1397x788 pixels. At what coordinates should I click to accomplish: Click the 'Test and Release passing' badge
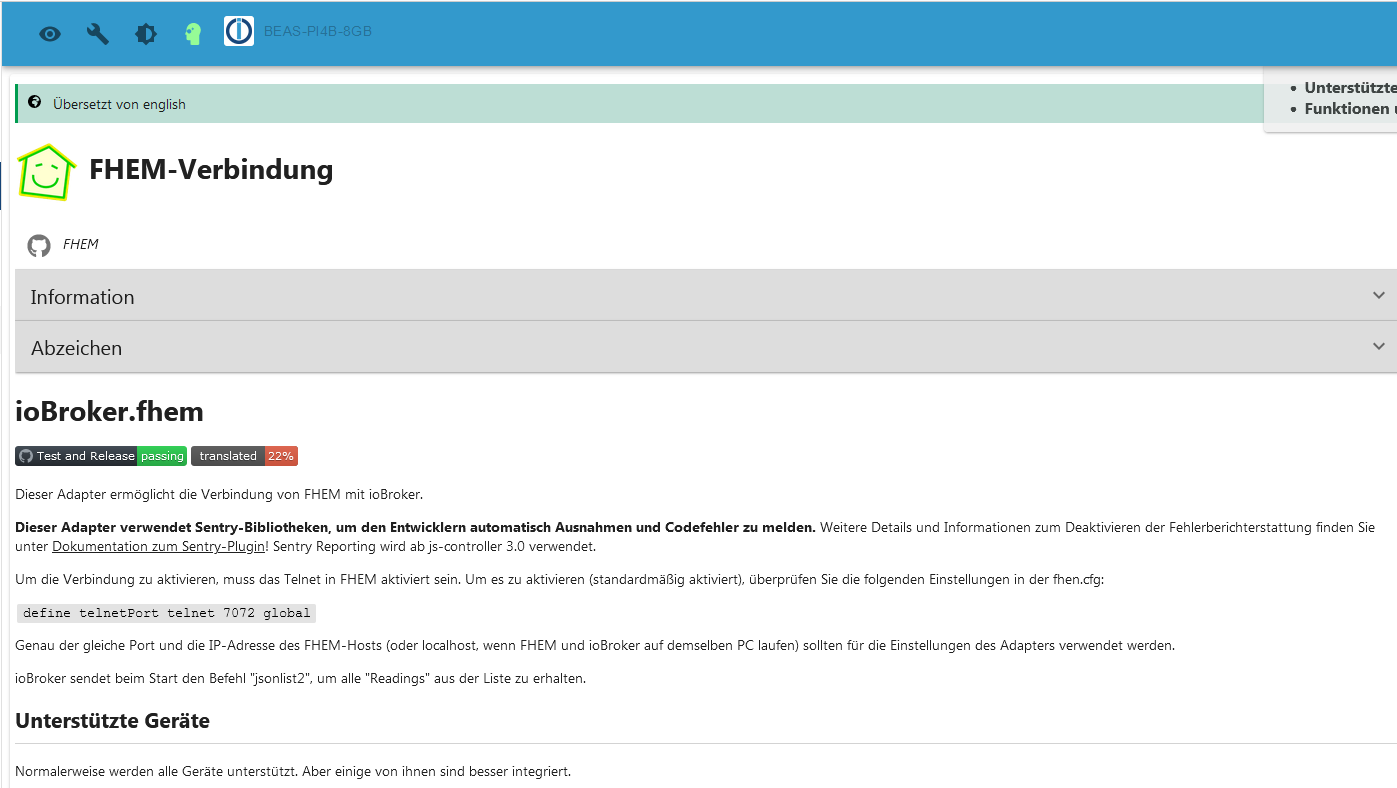pos(101,456)
